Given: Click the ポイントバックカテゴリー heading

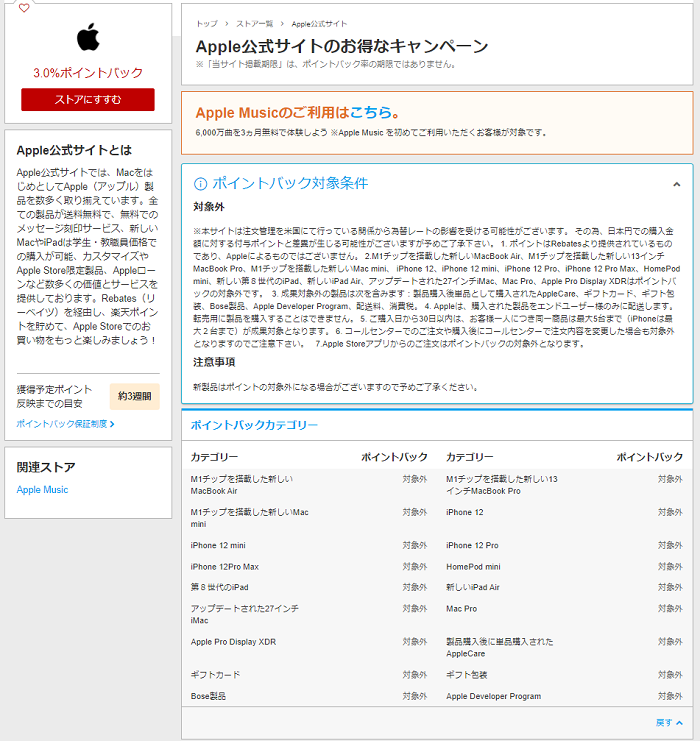Looking at the screenshot, I should click(254, 425).
